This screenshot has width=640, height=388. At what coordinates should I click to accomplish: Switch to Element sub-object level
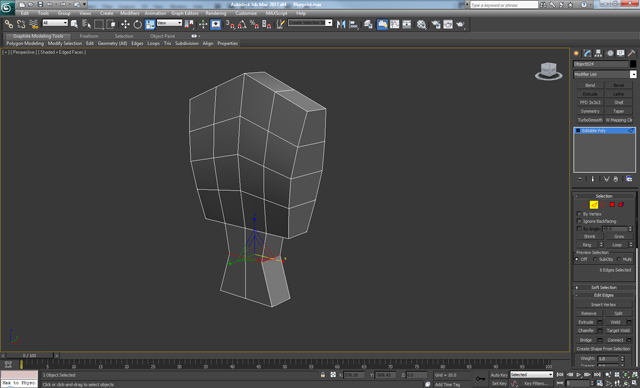click(x=621, y=204)
